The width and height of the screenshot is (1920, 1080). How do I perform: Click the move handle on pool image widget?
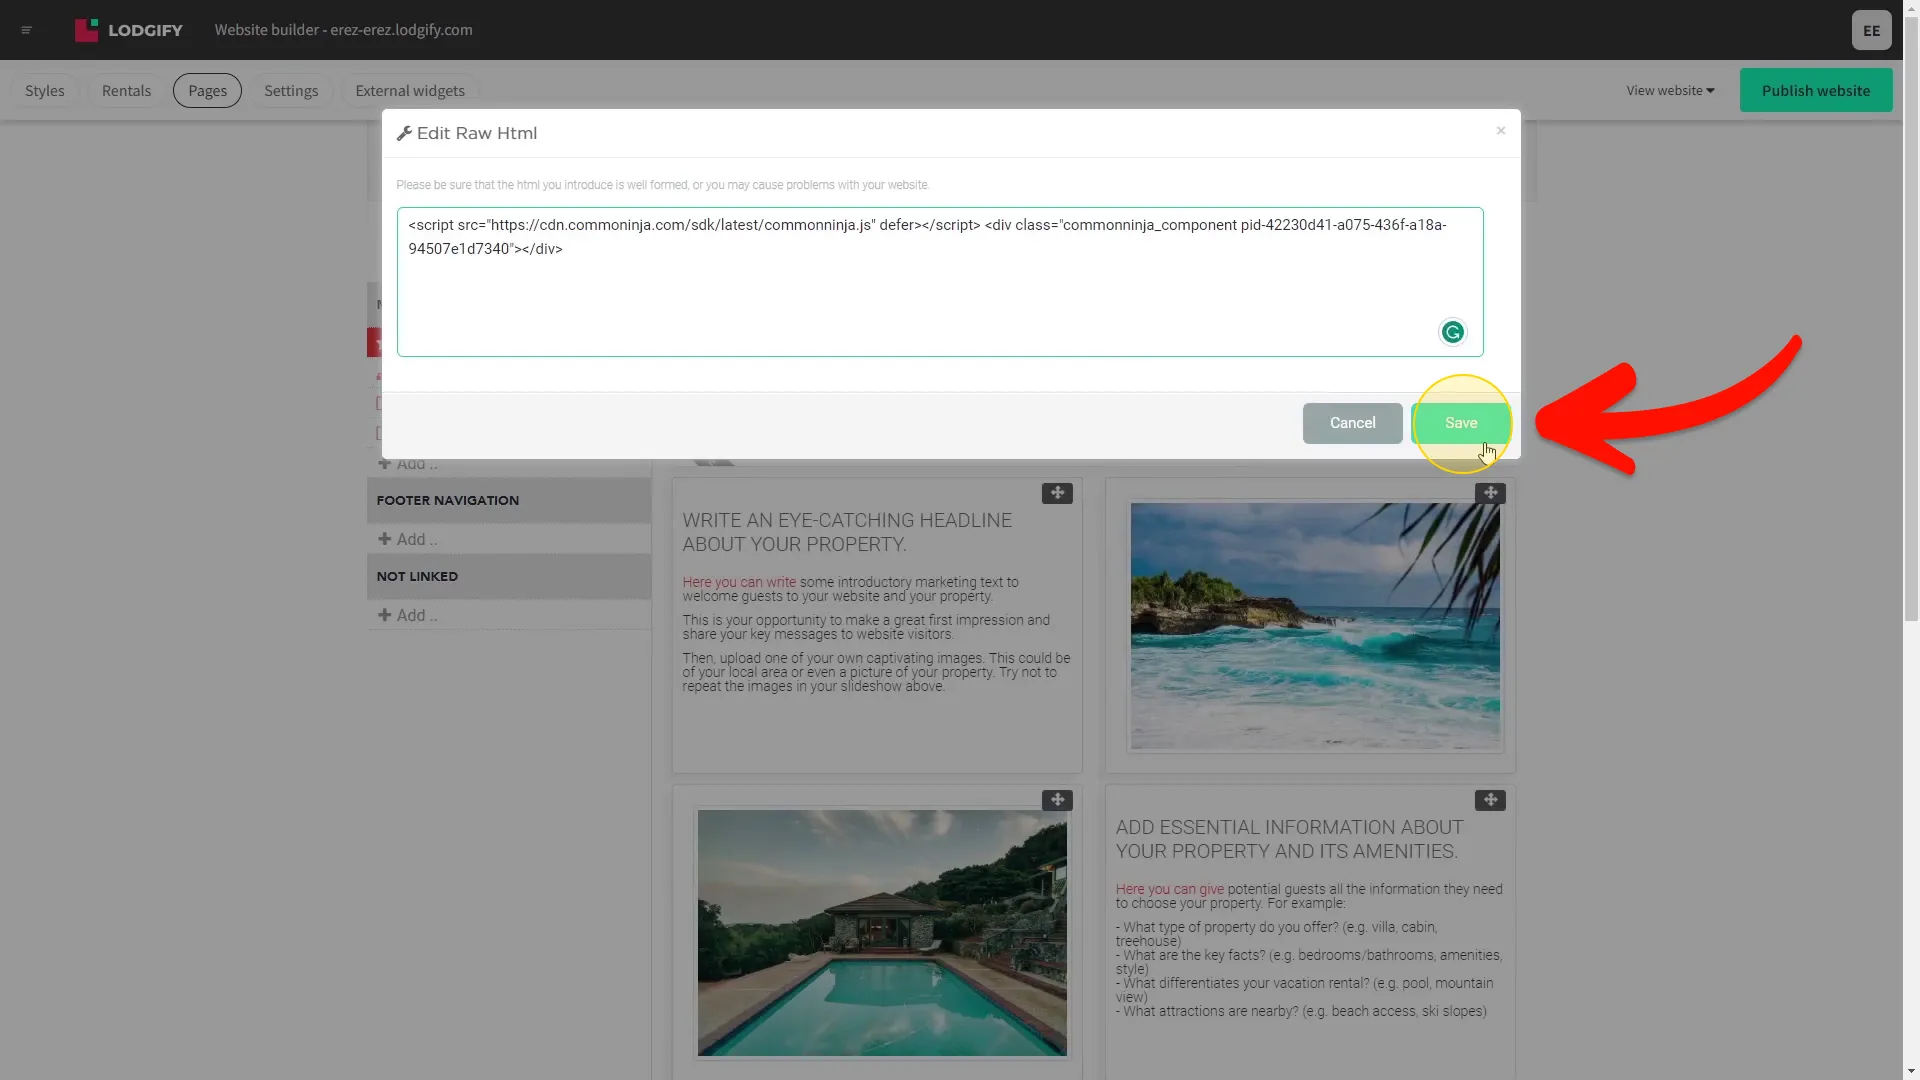click(x=1057, y=800)
